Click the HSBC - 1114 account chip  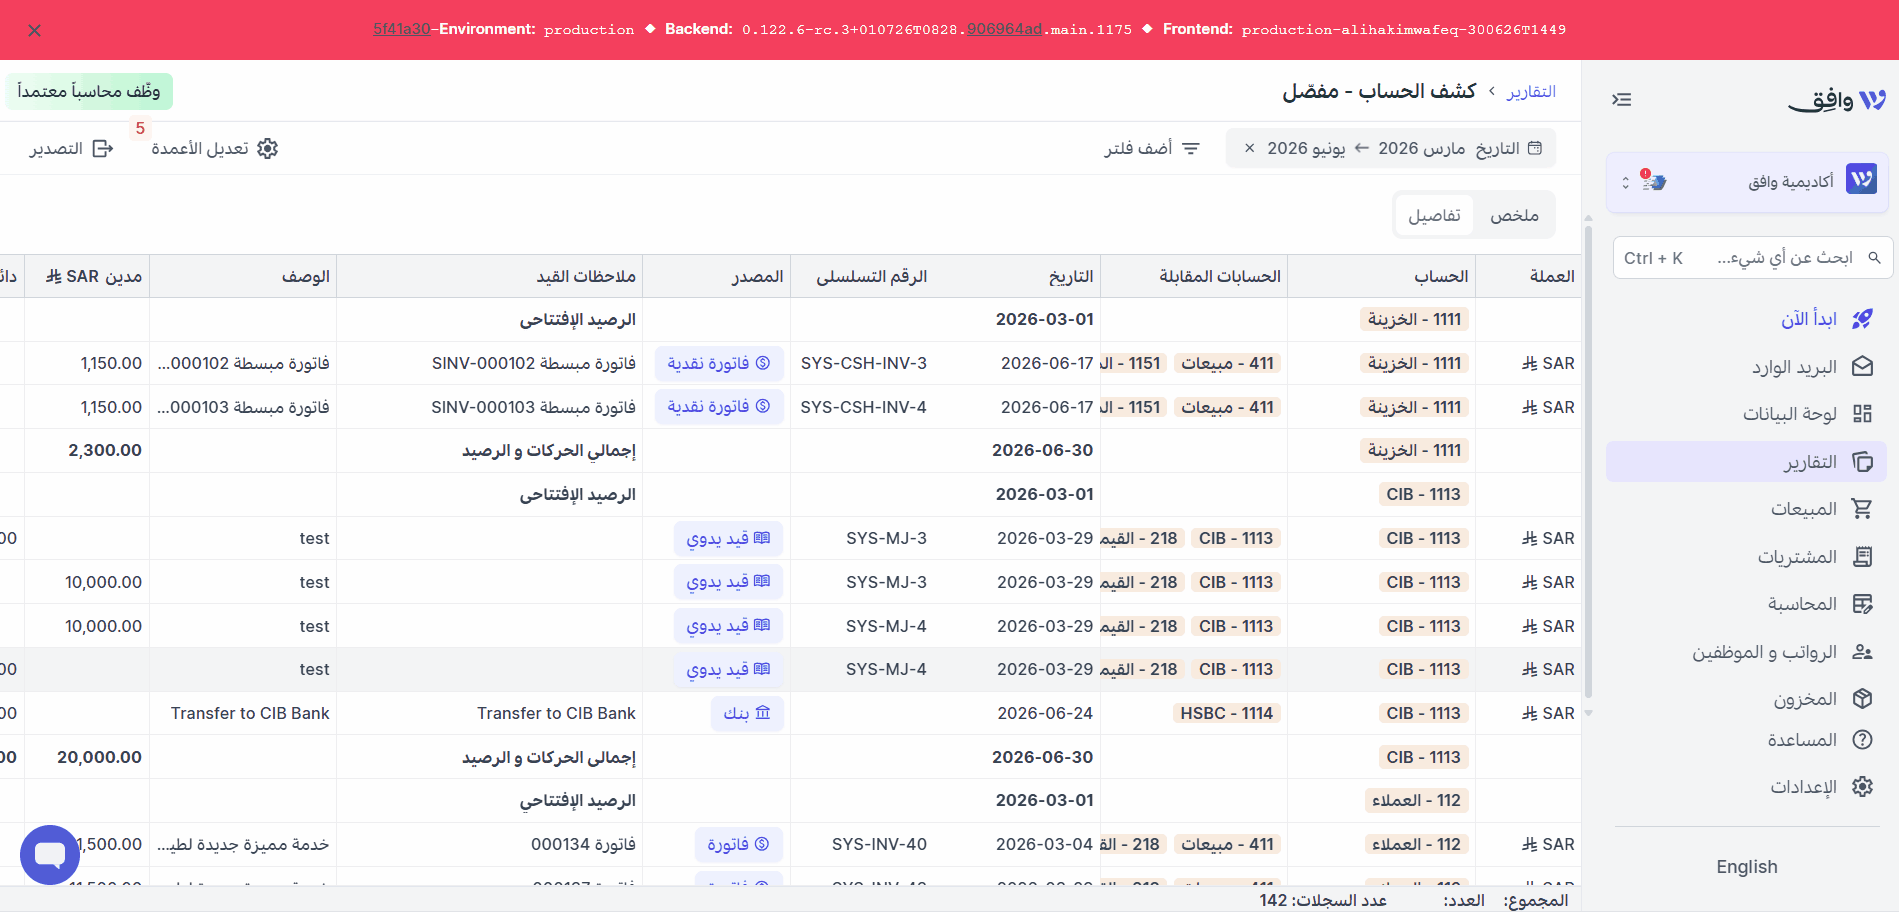[x=1226, y=713]
